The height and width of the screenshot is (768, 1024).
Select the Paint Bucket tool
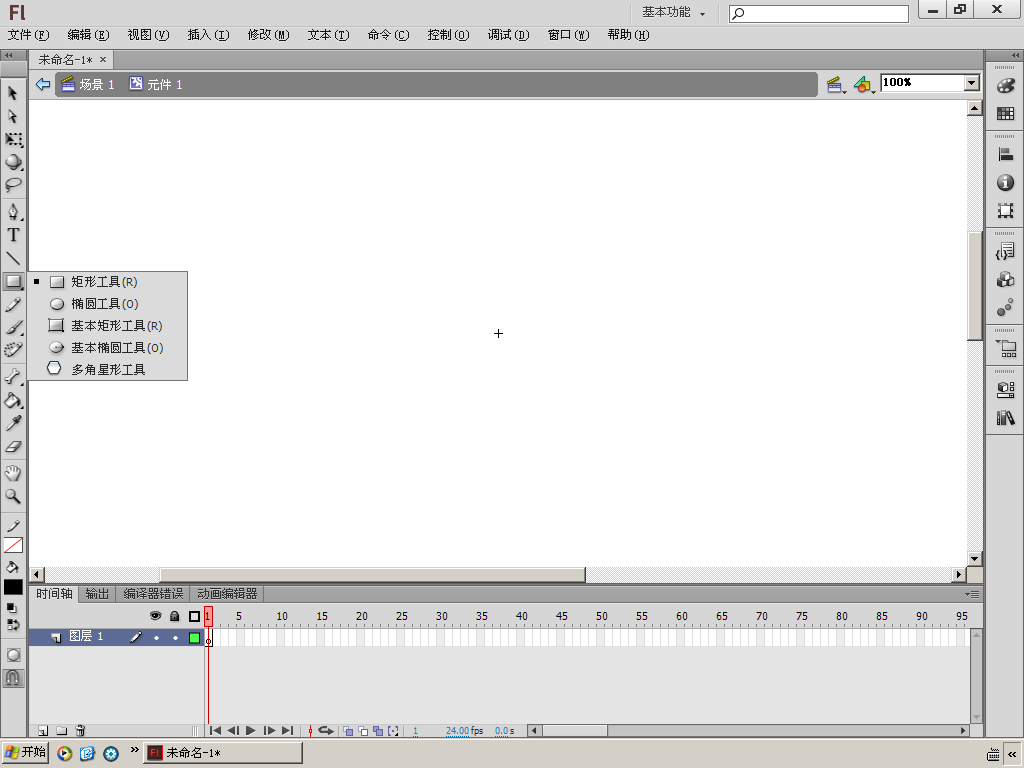click(x=13, y=400)
